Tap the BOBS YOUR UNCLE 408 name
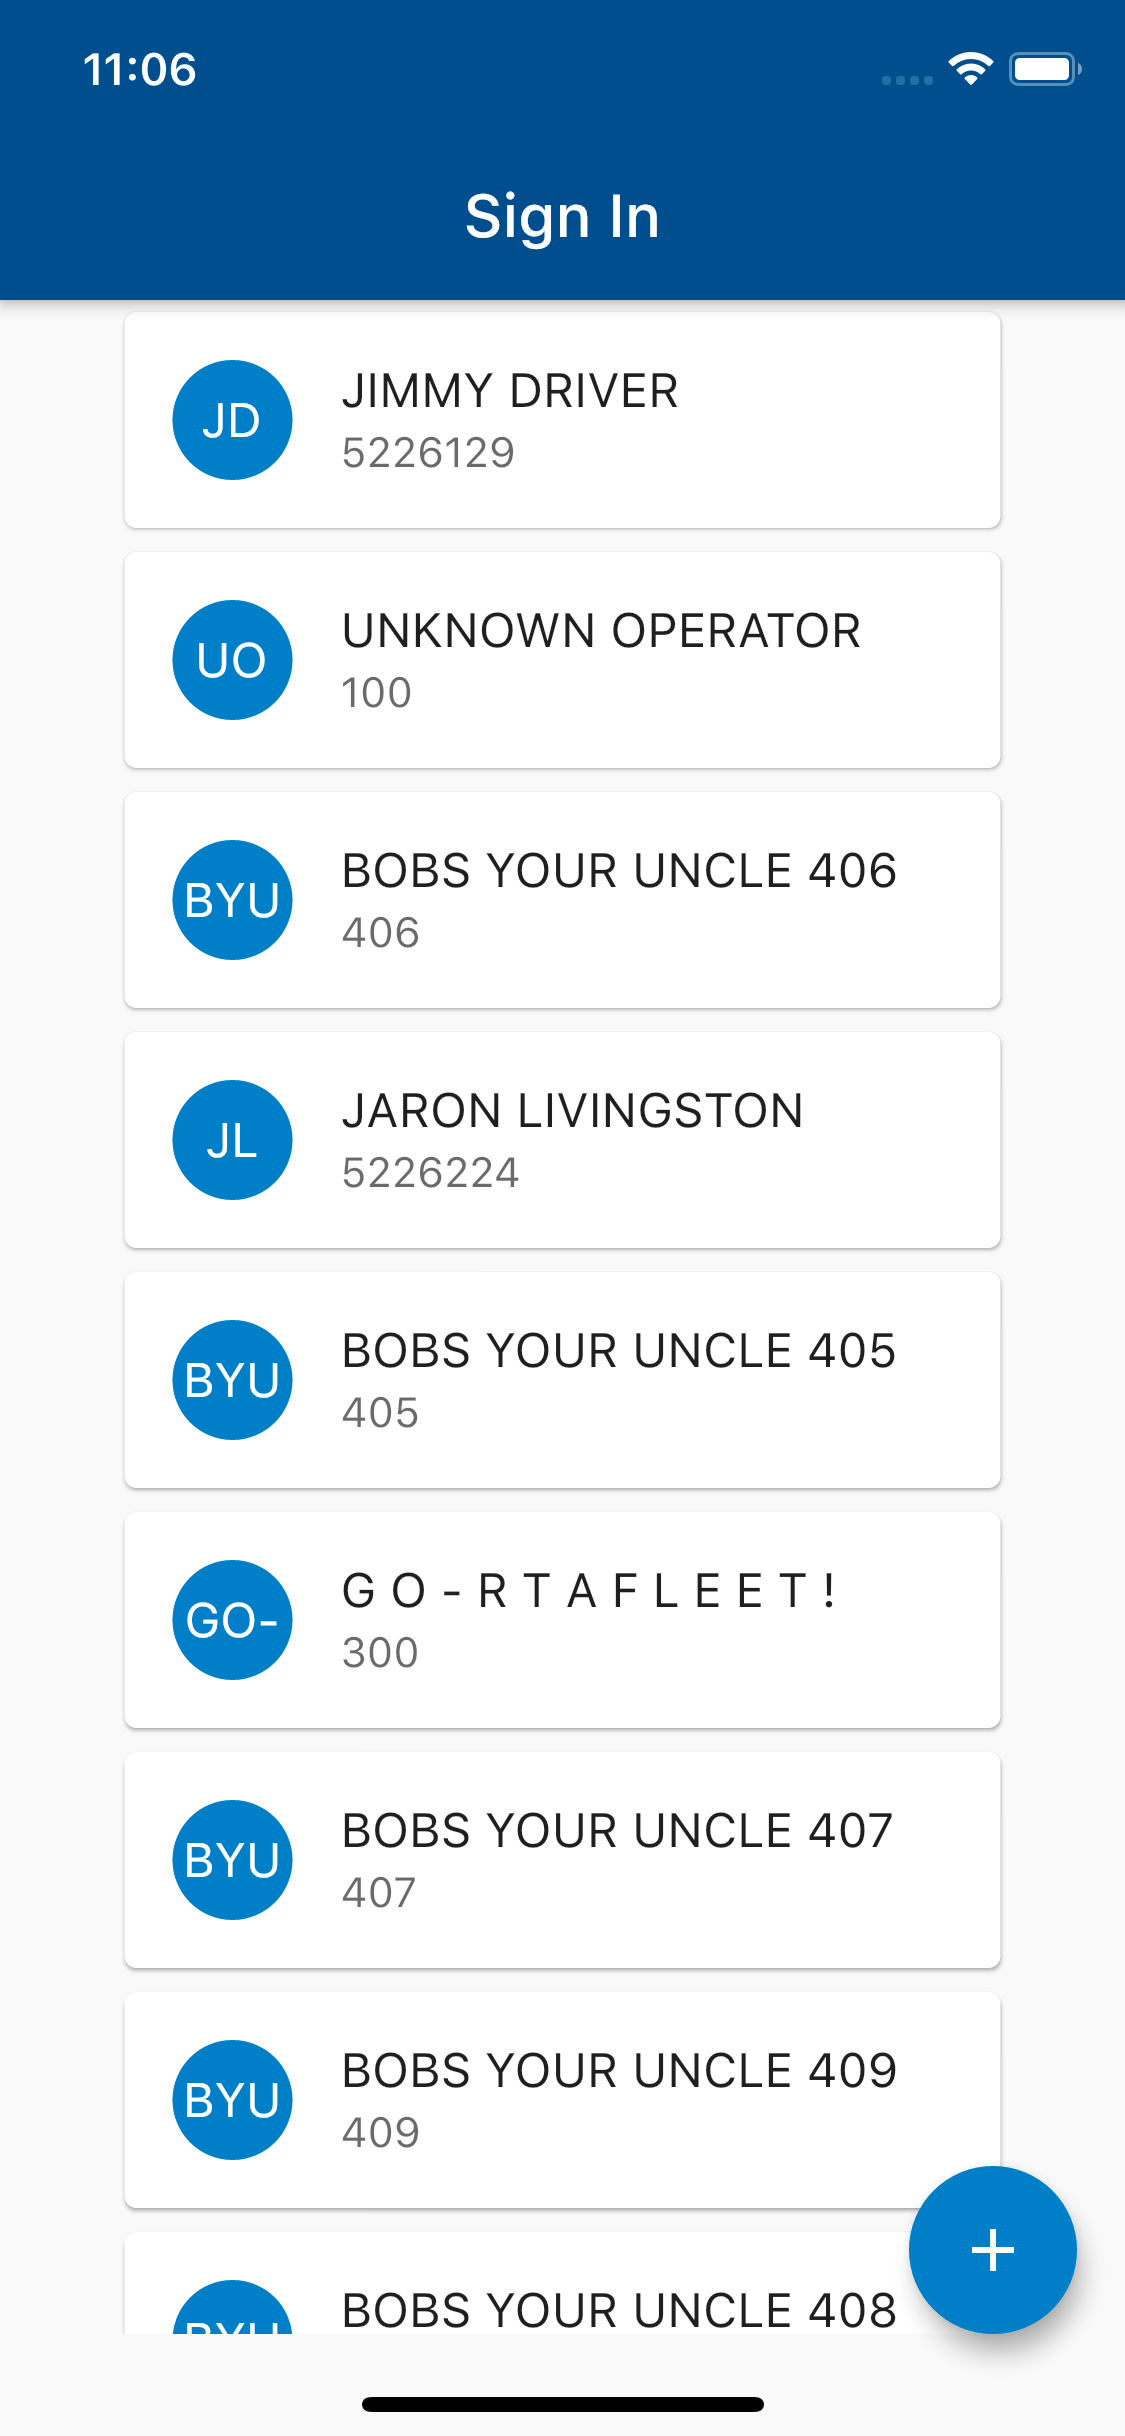Screen dimensions: 1125x2436 (x=619, y=2310)
